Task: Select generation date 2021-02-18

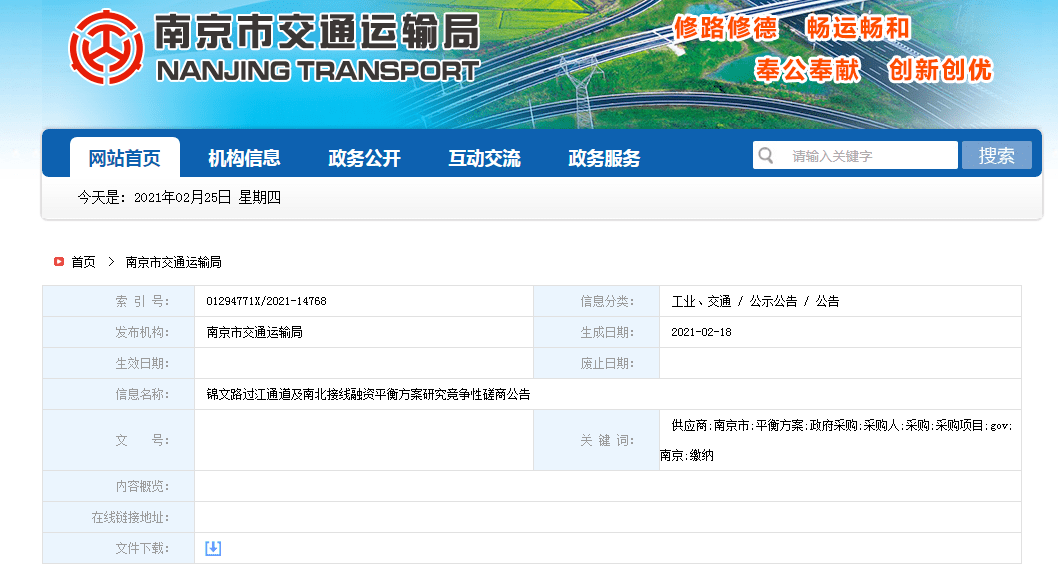Action: tap(701, 332)
